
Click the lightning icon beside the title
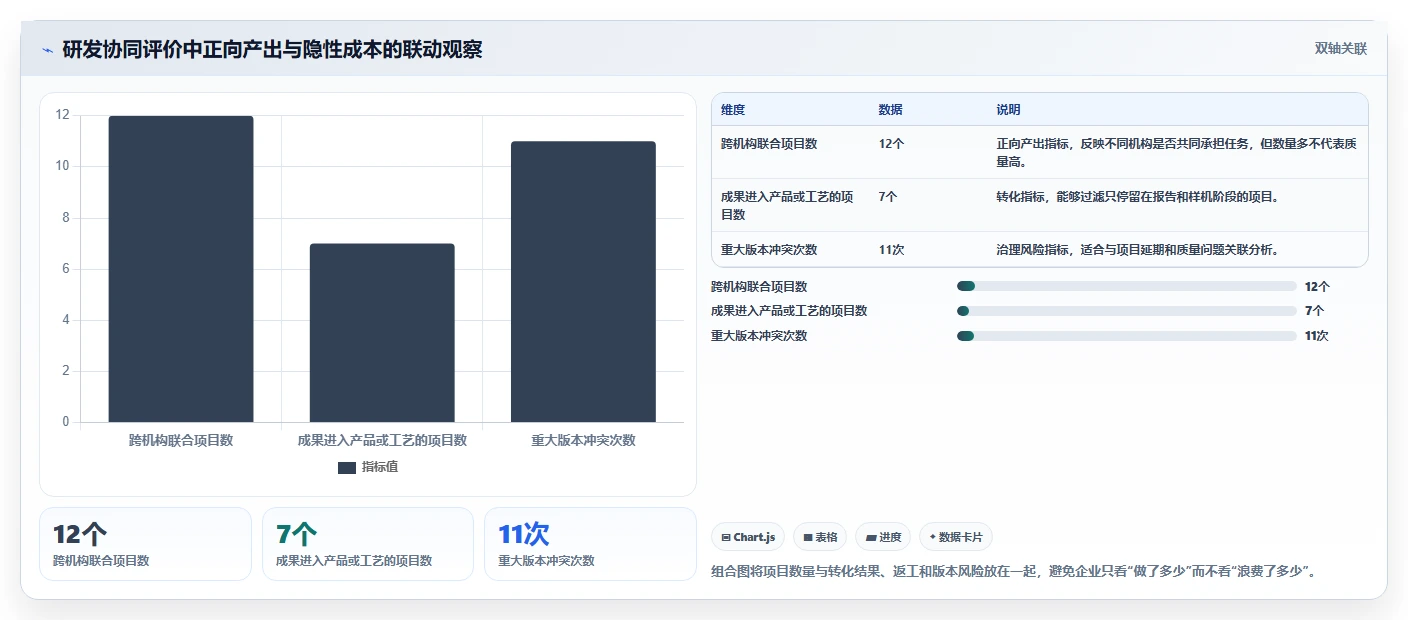(x=48, y=50)
